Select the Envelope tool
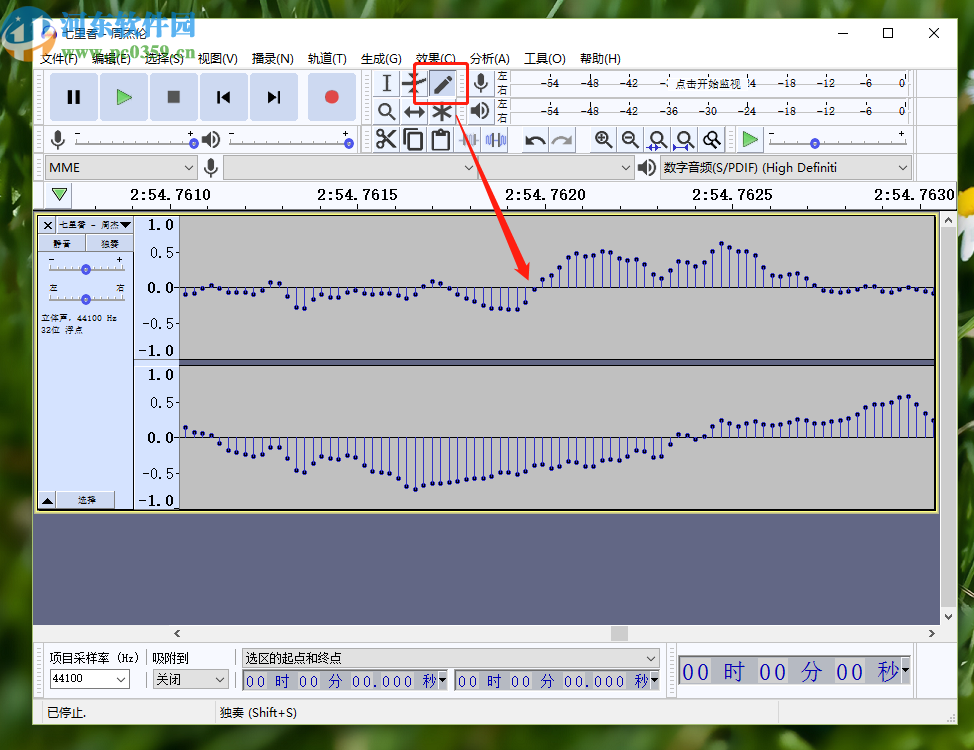Screen dimensions: 974x750 pyautogui.click(x=414, y=84)
